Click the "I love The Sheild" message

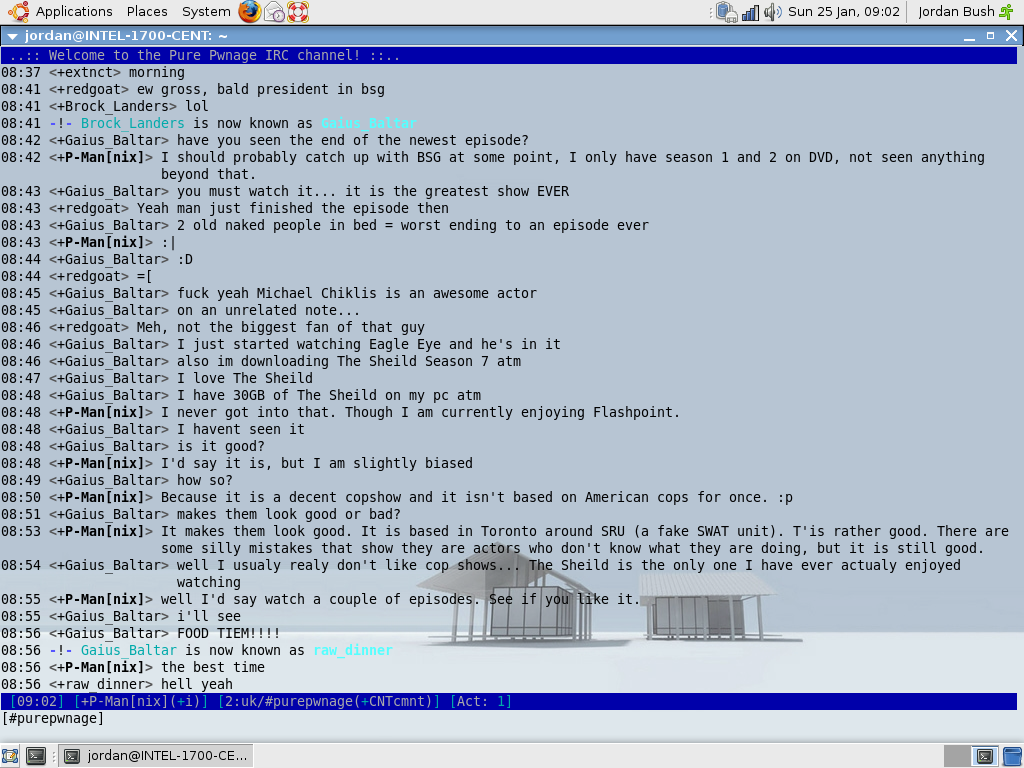click(x=245, y=378)
